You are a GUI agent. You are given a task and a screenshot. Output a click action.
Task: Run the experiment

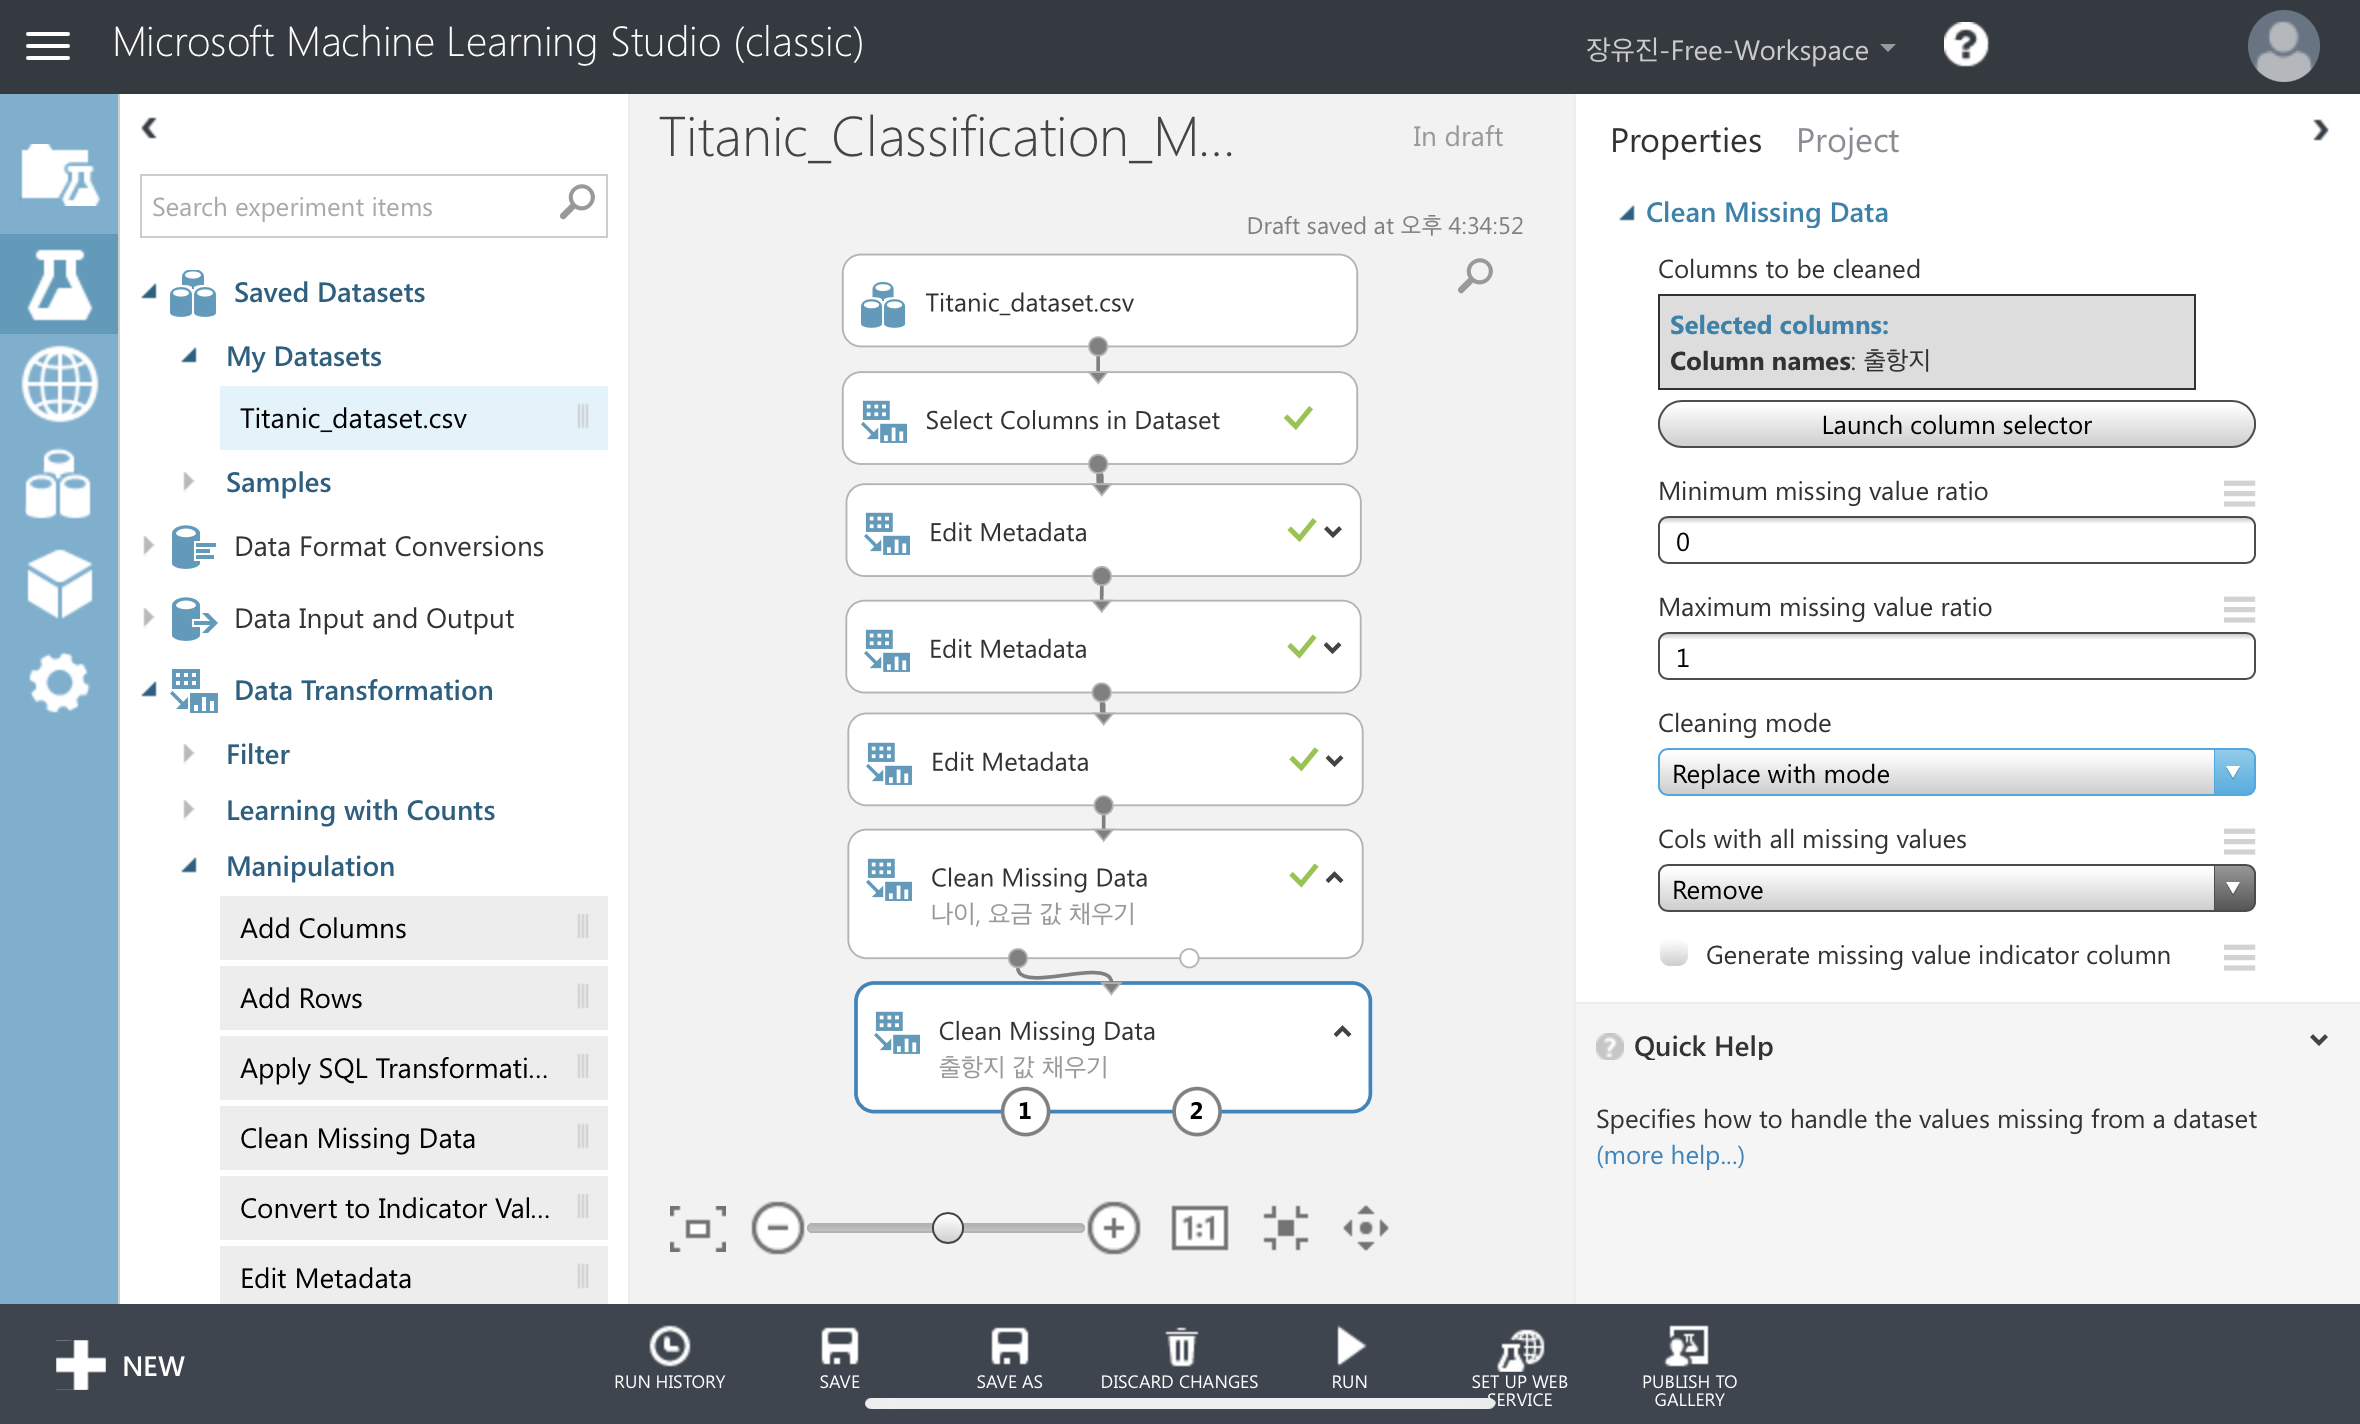tap(1349, 1346)
